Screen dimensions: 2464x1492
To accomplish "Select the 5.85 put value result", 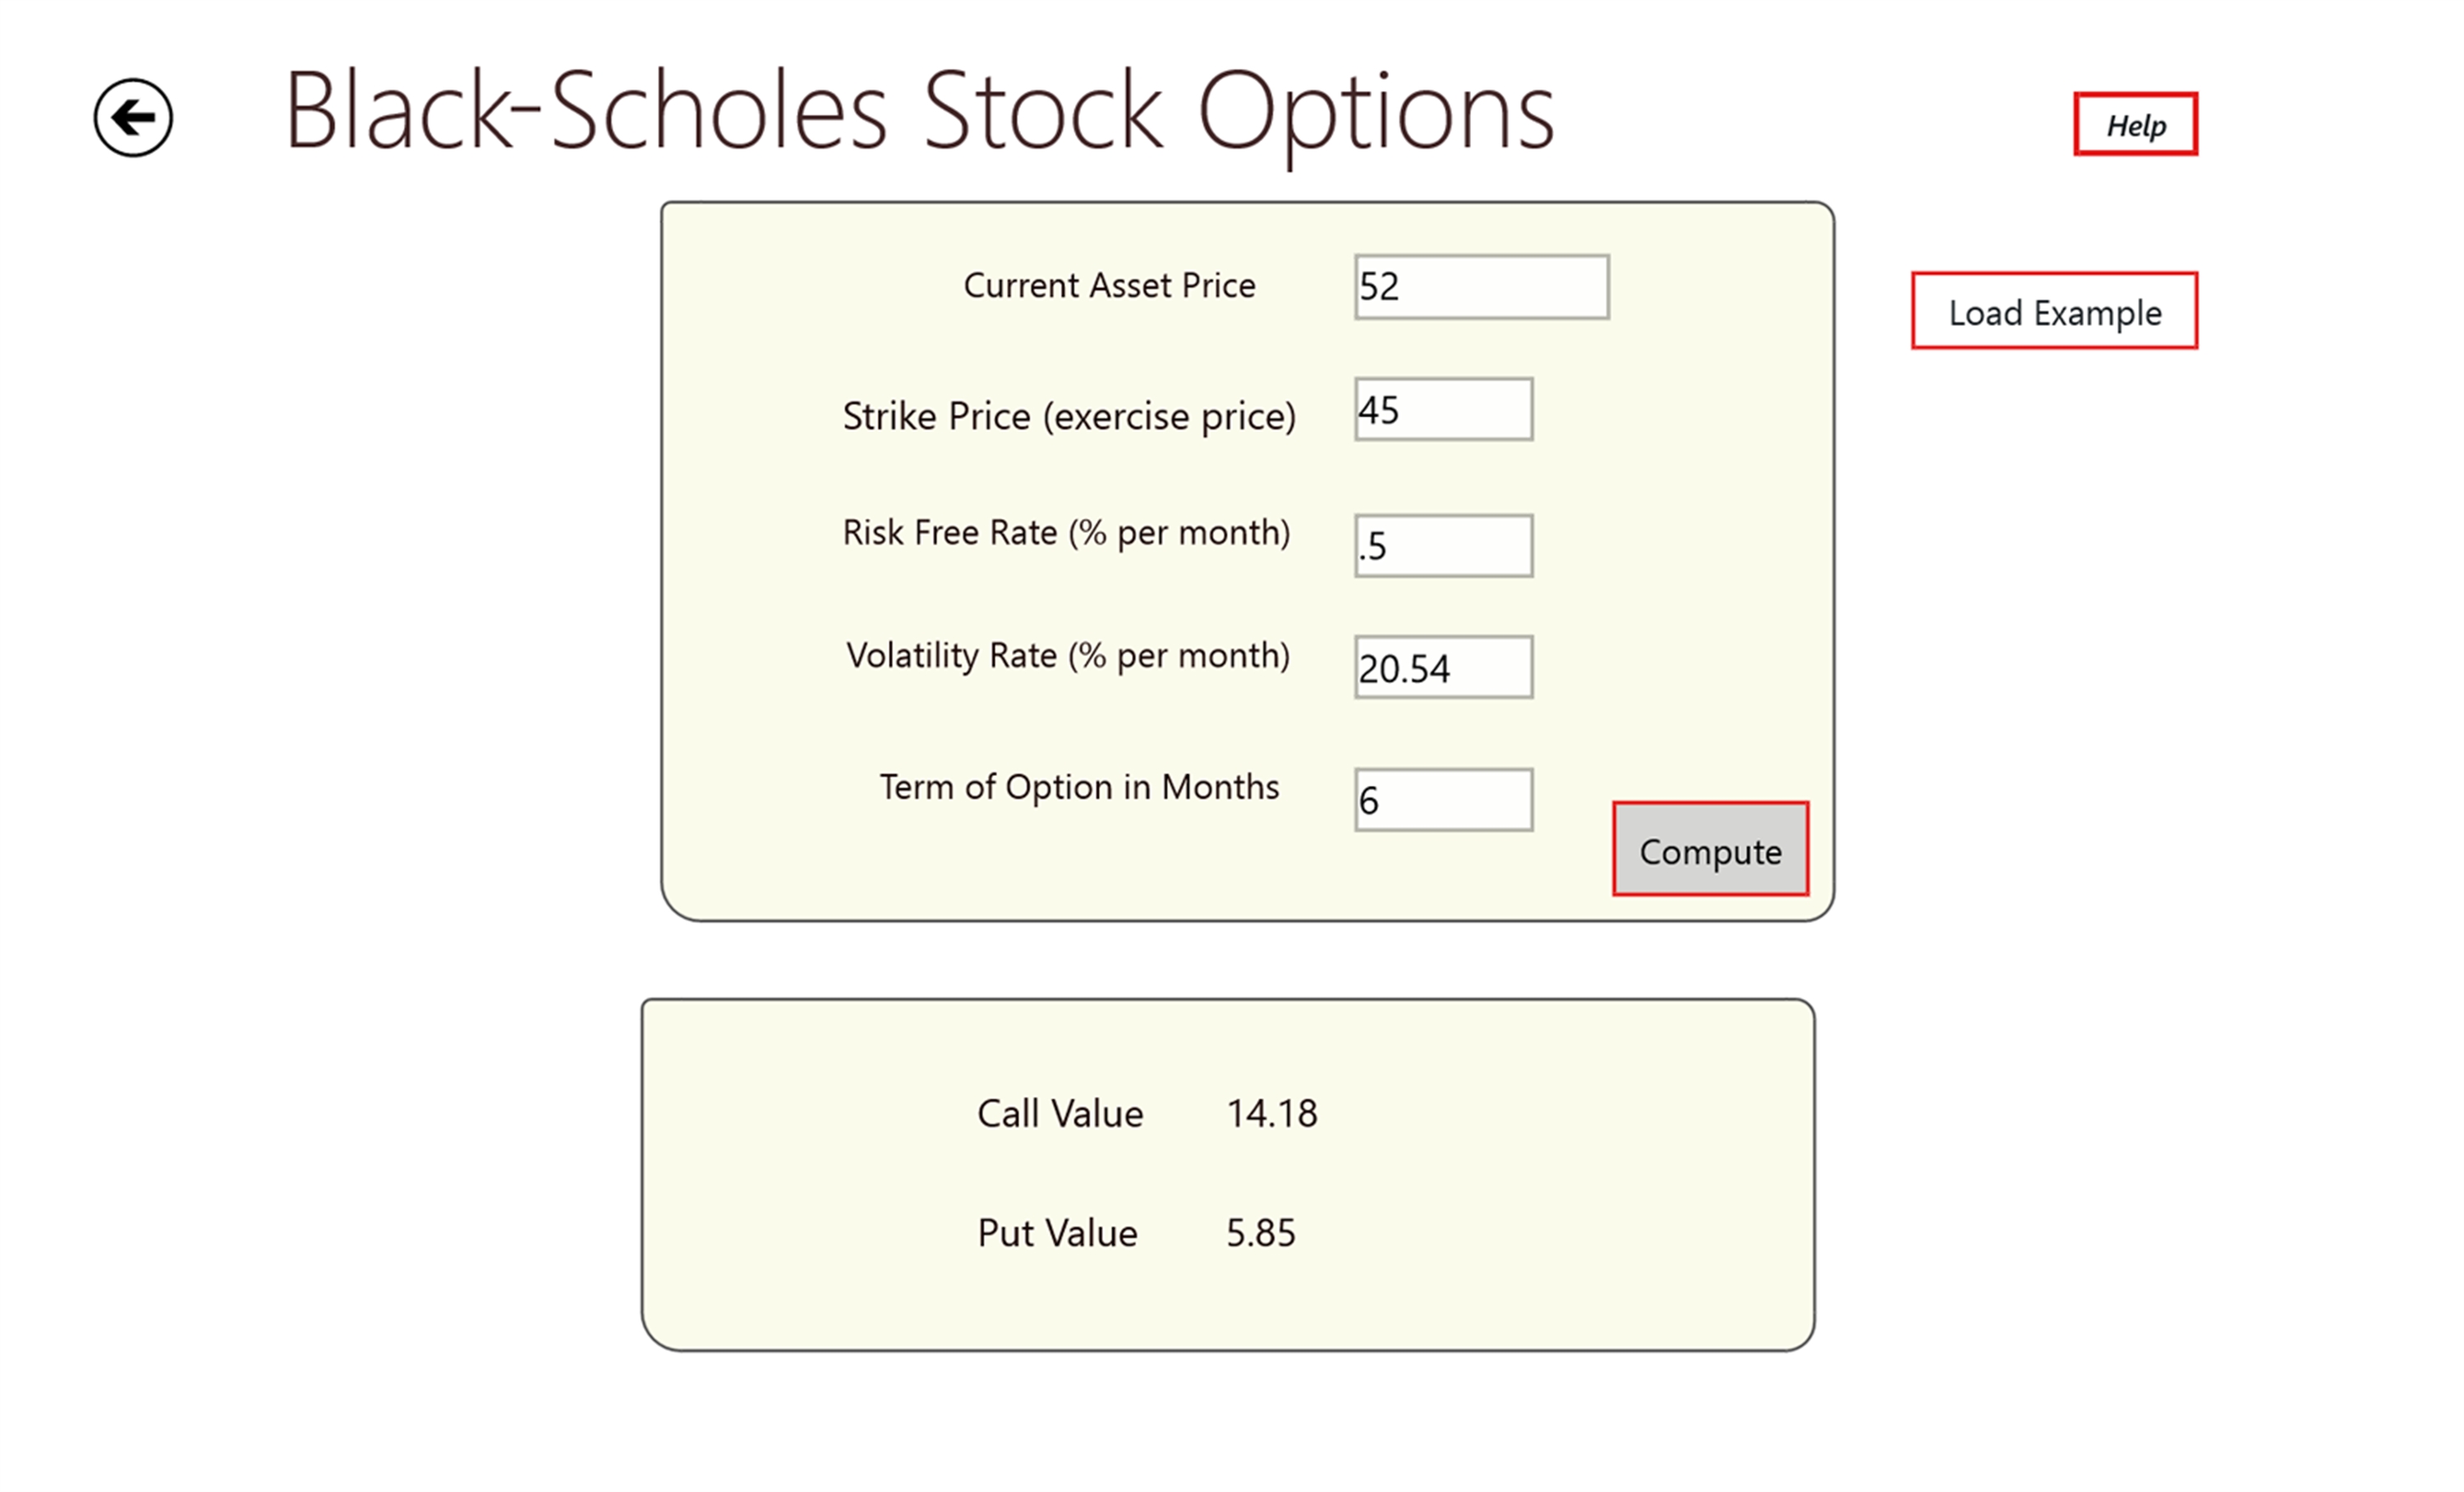I will click(1260, 1233).
